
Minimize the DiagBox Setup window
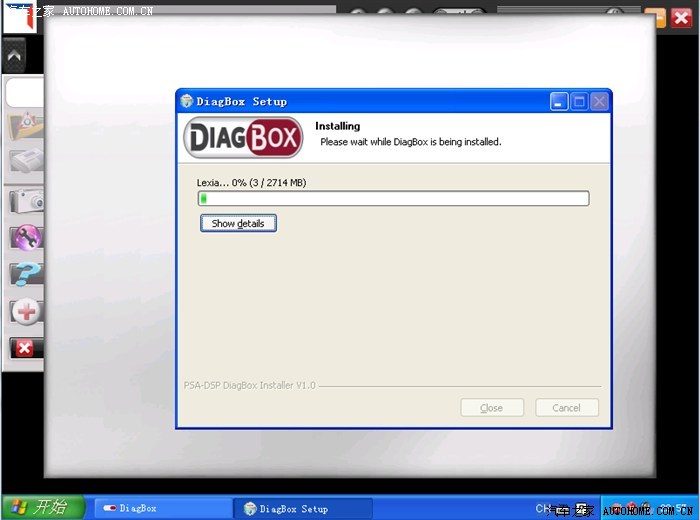click(559, 101)
